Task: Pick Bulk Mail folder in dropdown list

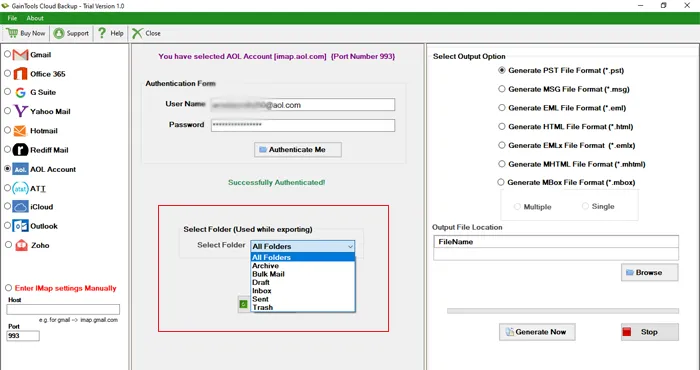Action: coord(303,274)
